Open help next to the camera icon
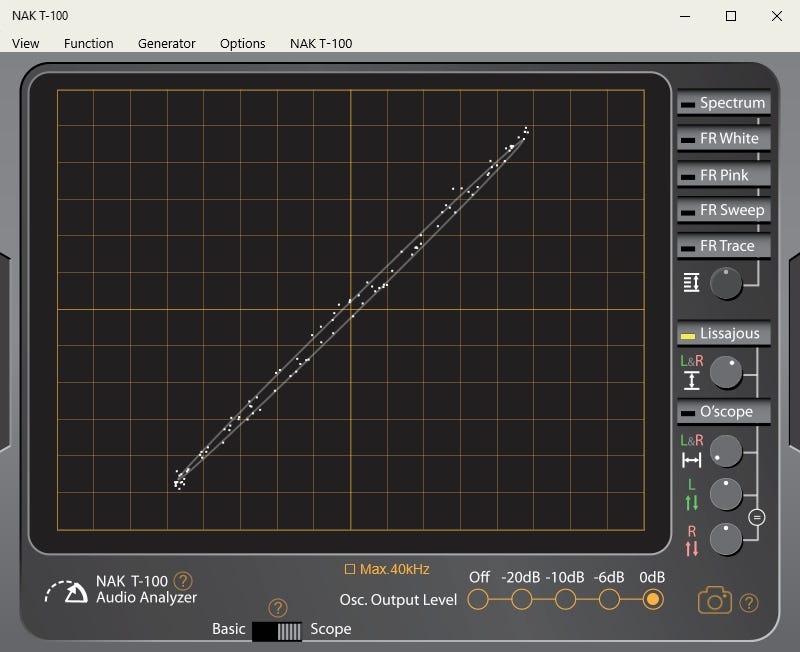800x652 pixels. coord(748,602)
